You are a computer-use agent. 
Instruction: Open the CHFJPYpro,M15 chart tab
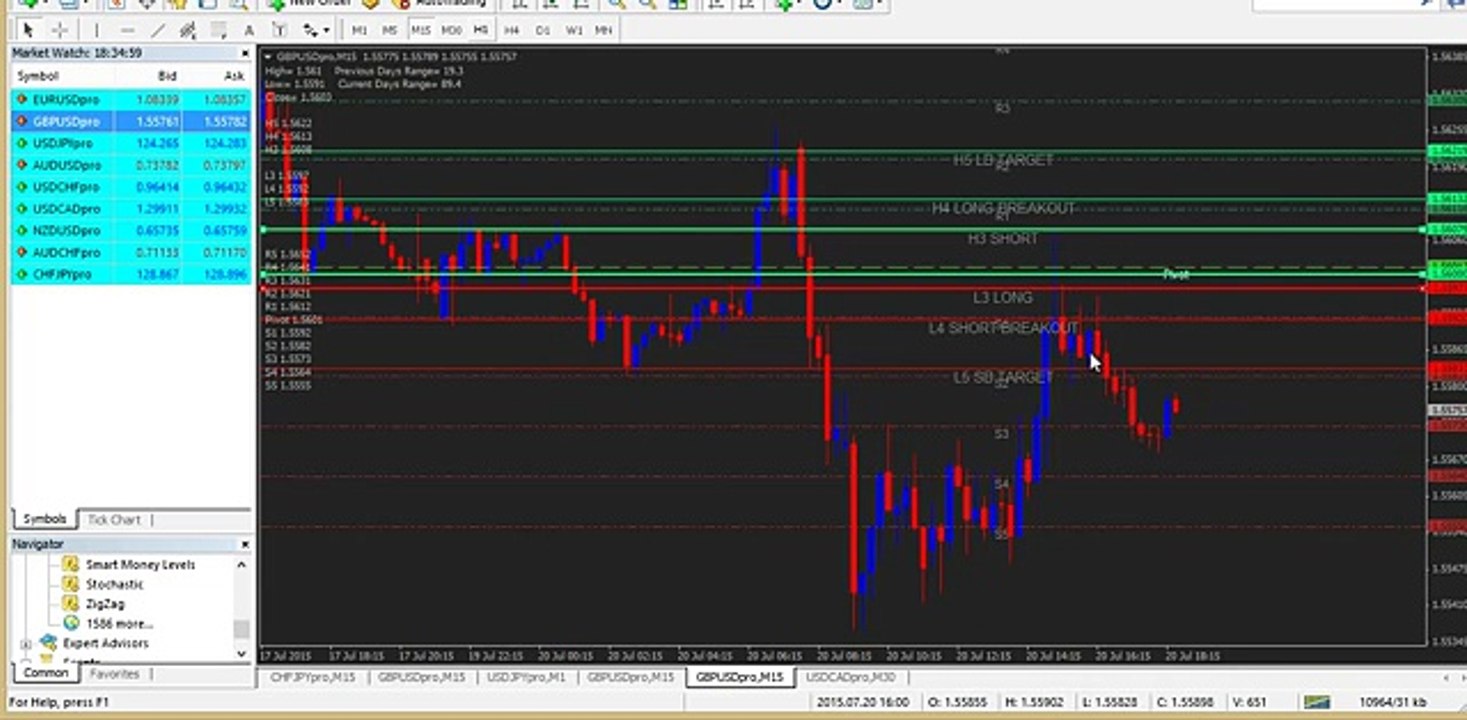(314, 677)
